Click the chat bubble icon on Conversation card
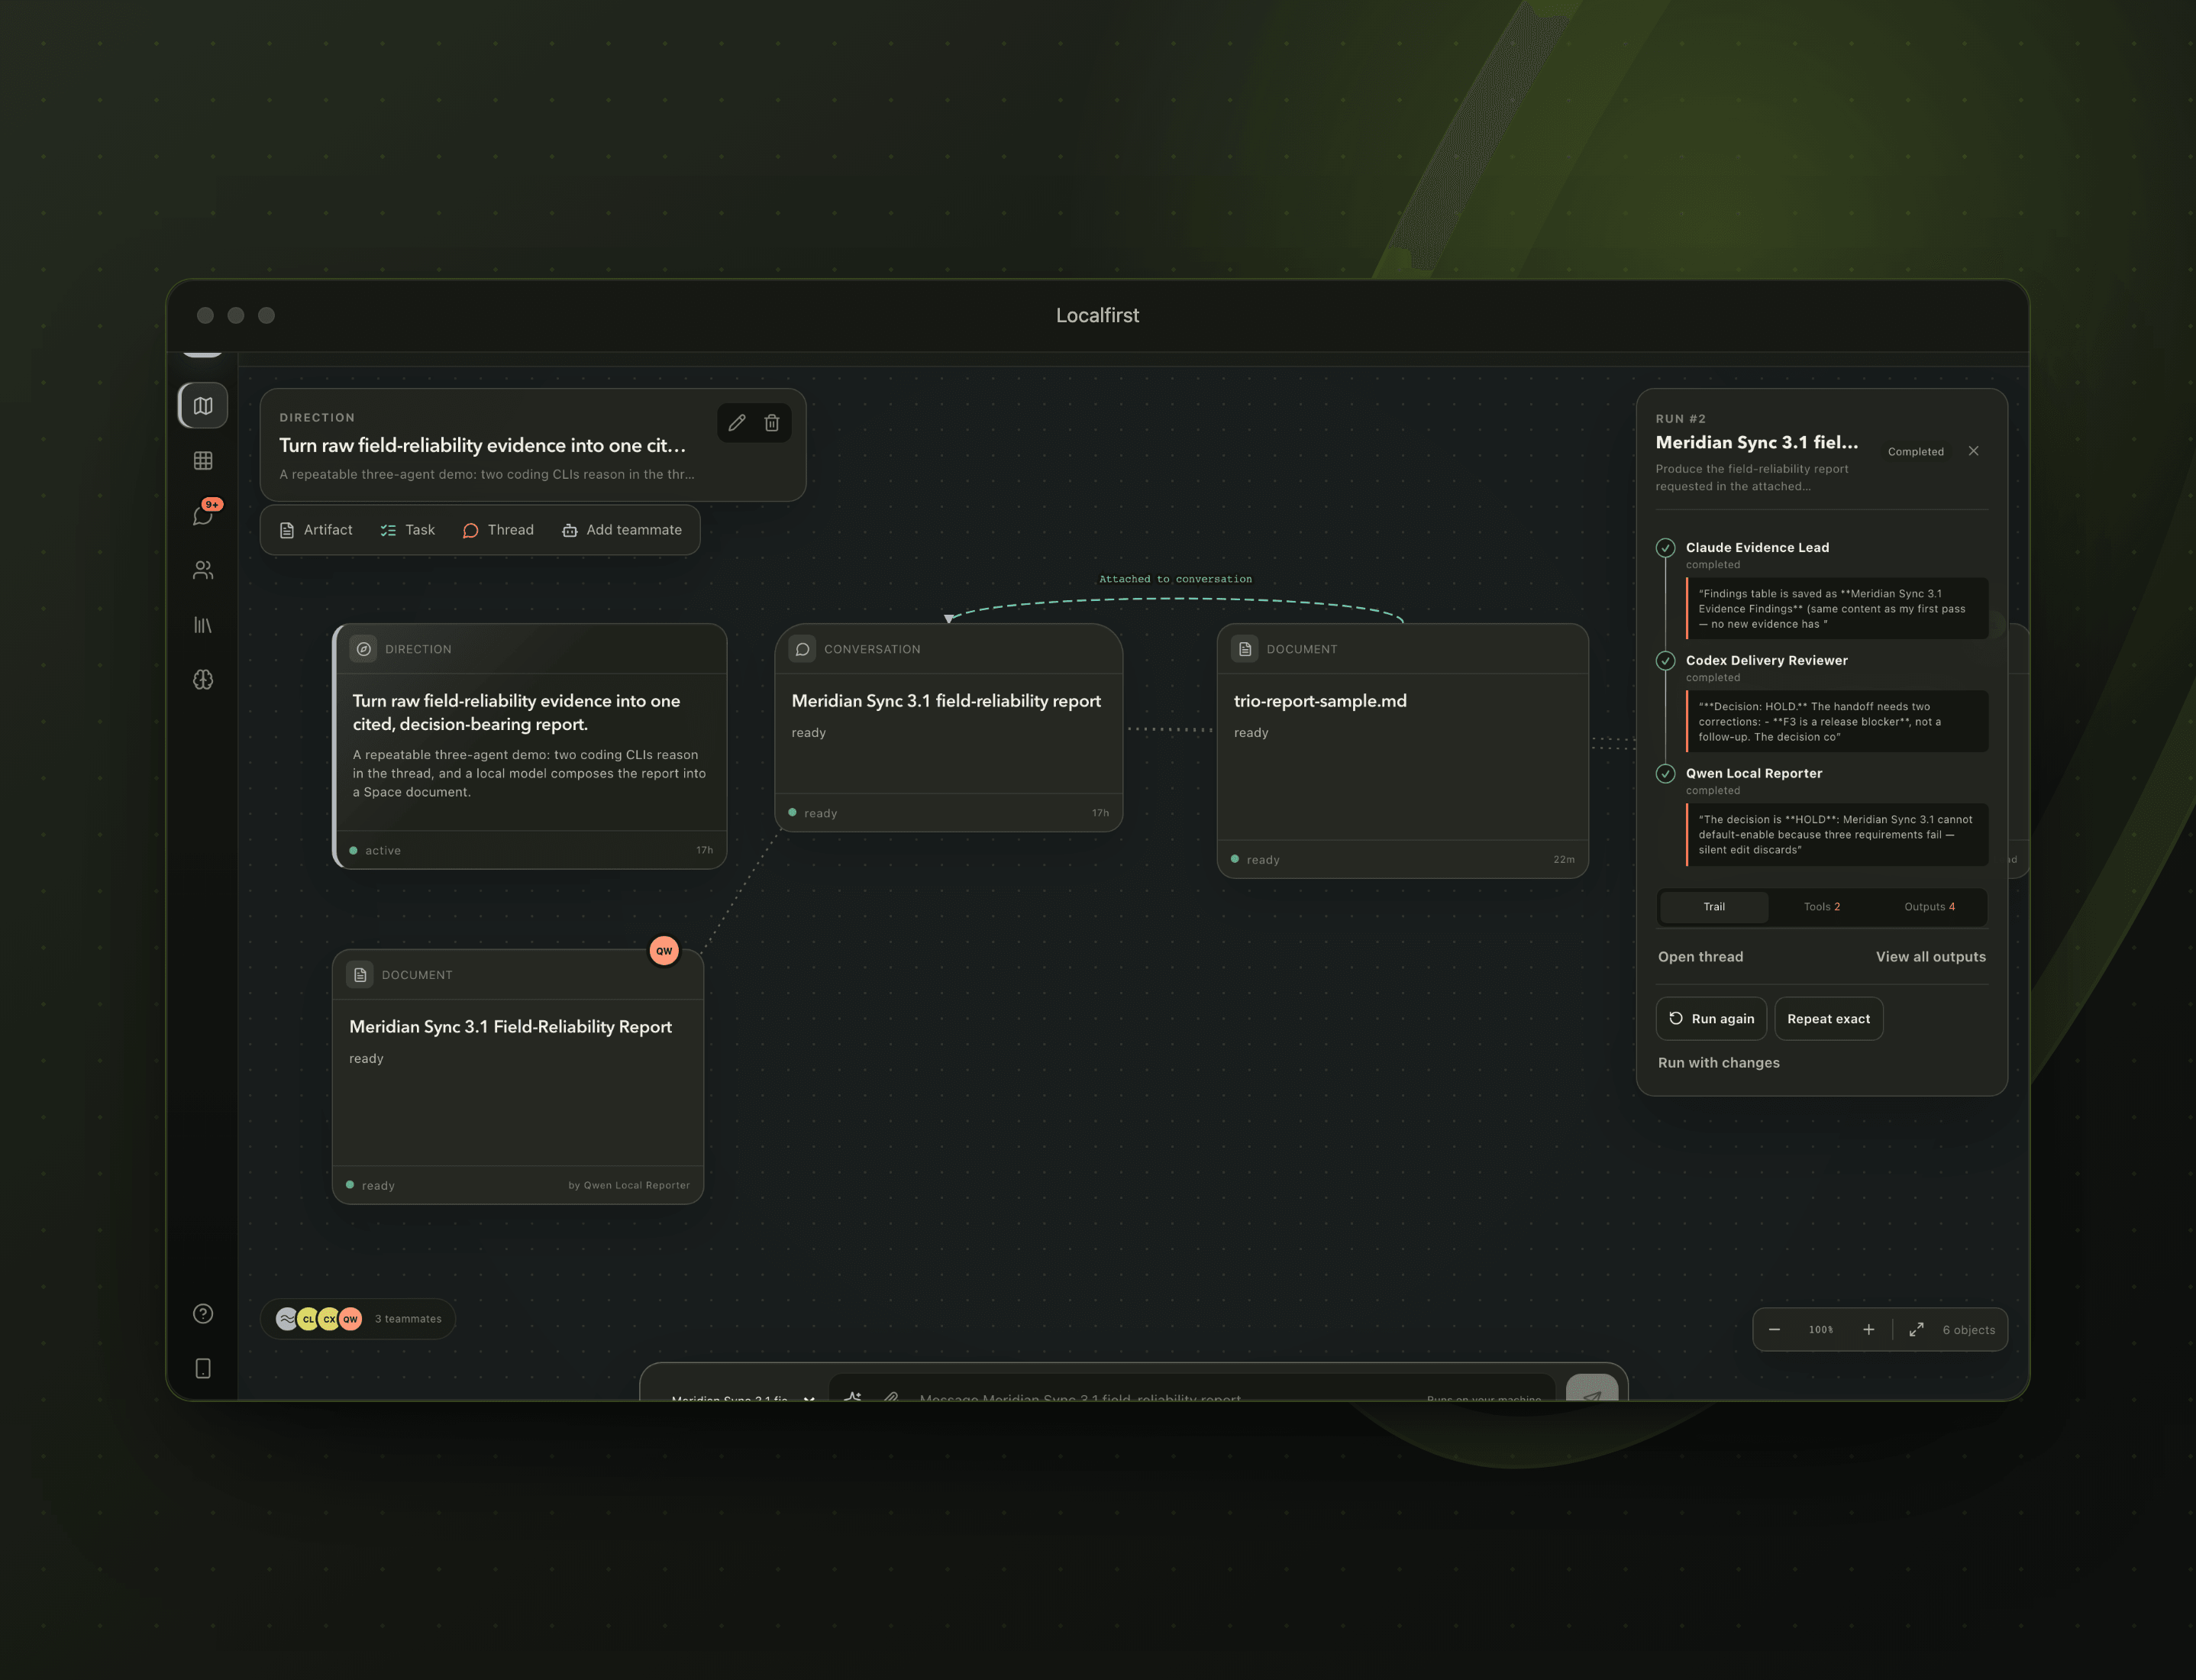Screen dimensions: 2196x1680 [802, 649]
